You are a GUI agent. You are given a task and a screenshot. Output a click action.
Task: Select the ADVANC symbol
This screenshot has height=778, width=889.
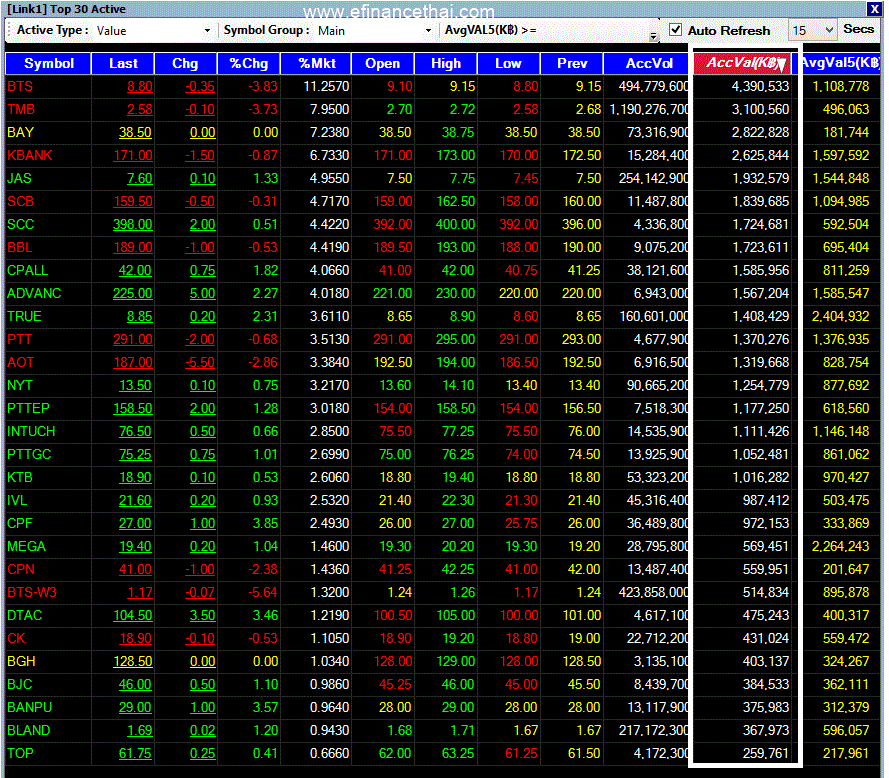tap(34, 293)
